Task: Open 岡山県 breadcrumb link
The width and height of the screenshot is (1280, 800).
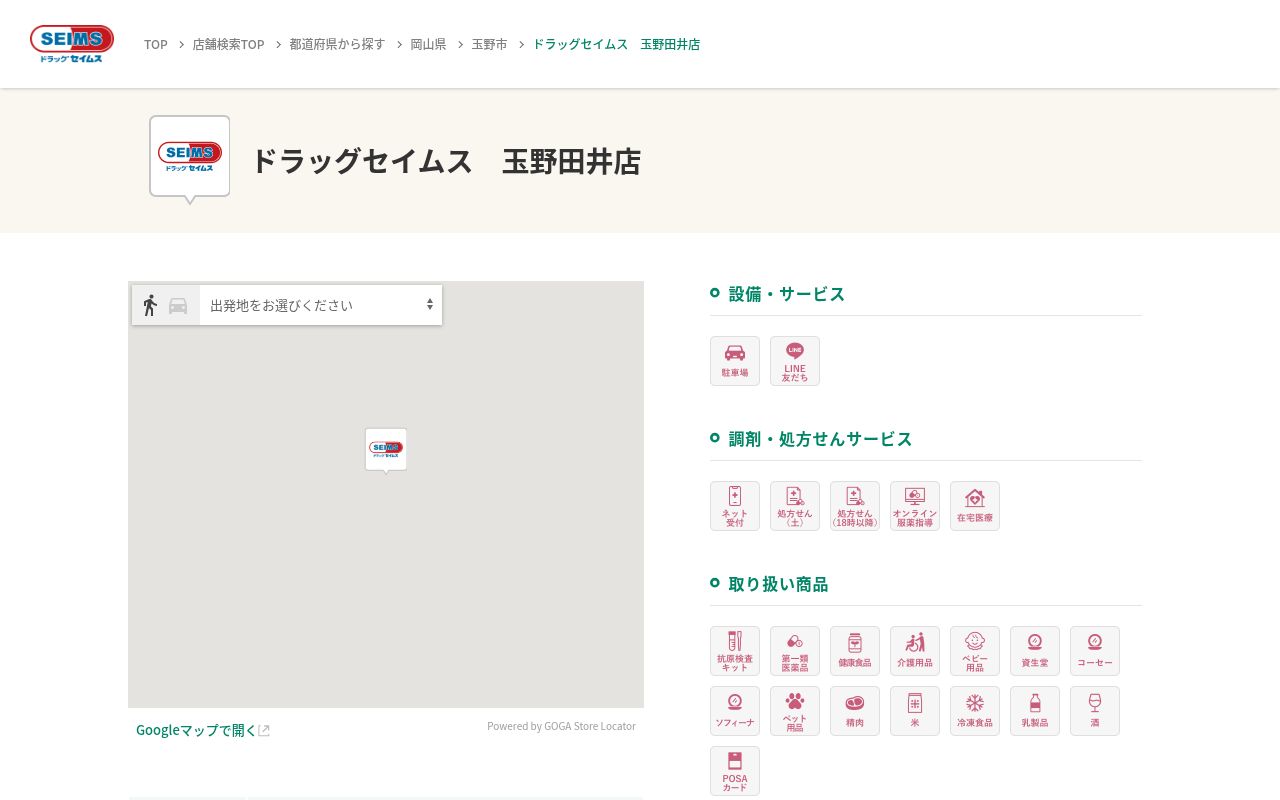Action: click(428, 44)
